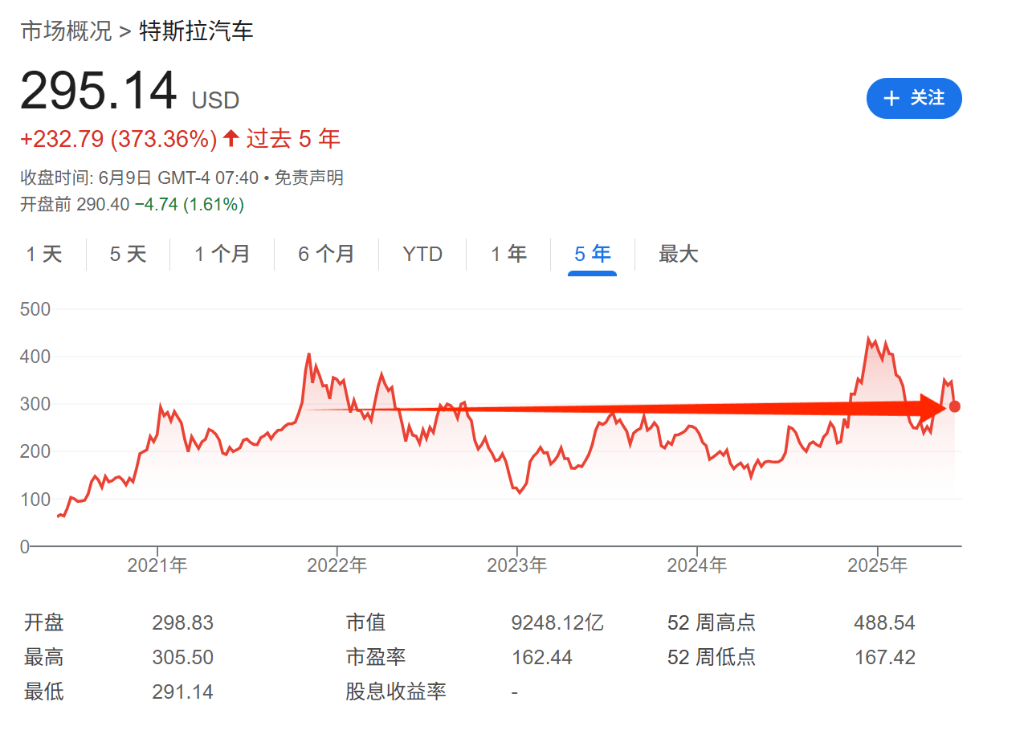Open the YTD chart view
This screenshot has width=1024, height=733.
click(423, 254)
